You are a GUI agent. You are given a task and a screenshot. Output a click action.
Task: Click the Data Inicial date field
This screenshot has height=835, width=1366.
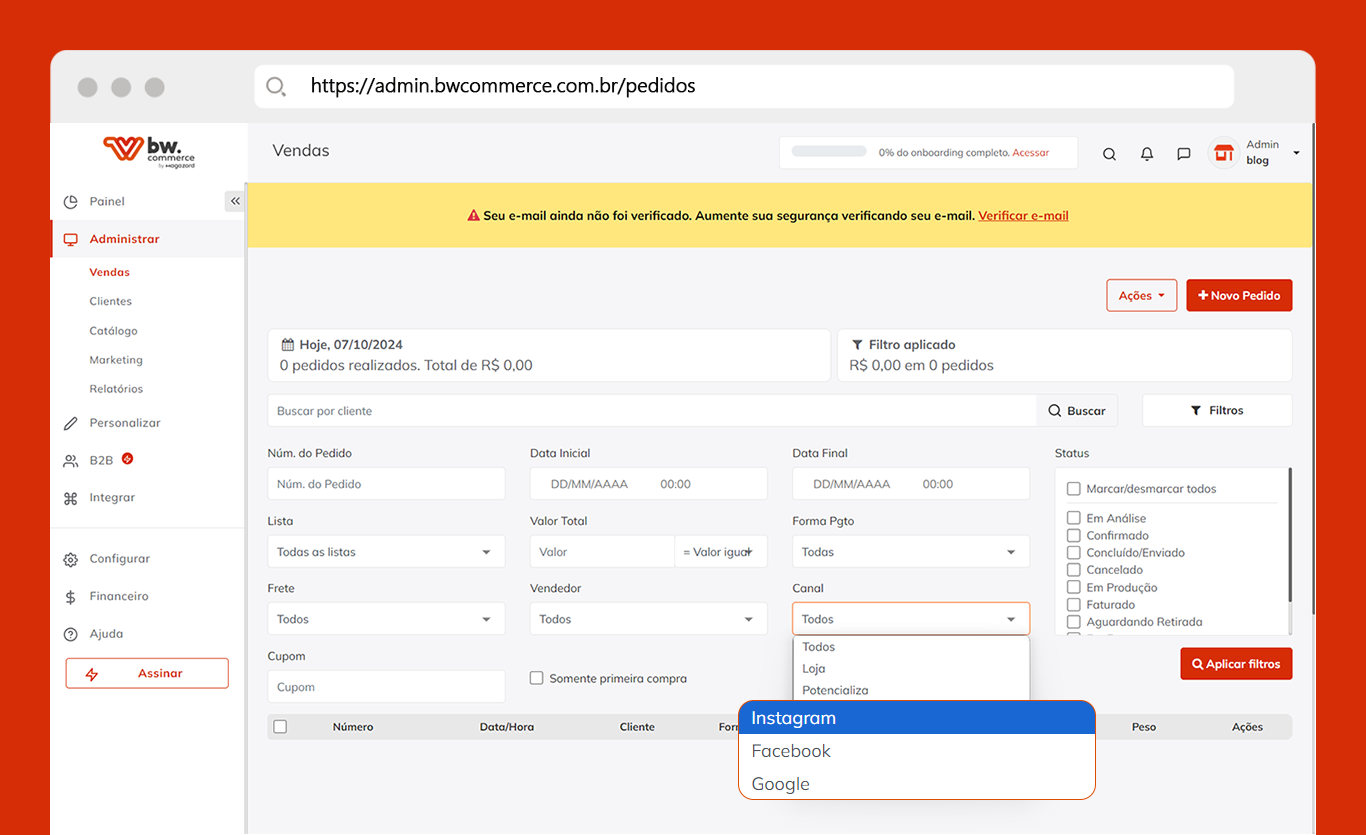648,484
